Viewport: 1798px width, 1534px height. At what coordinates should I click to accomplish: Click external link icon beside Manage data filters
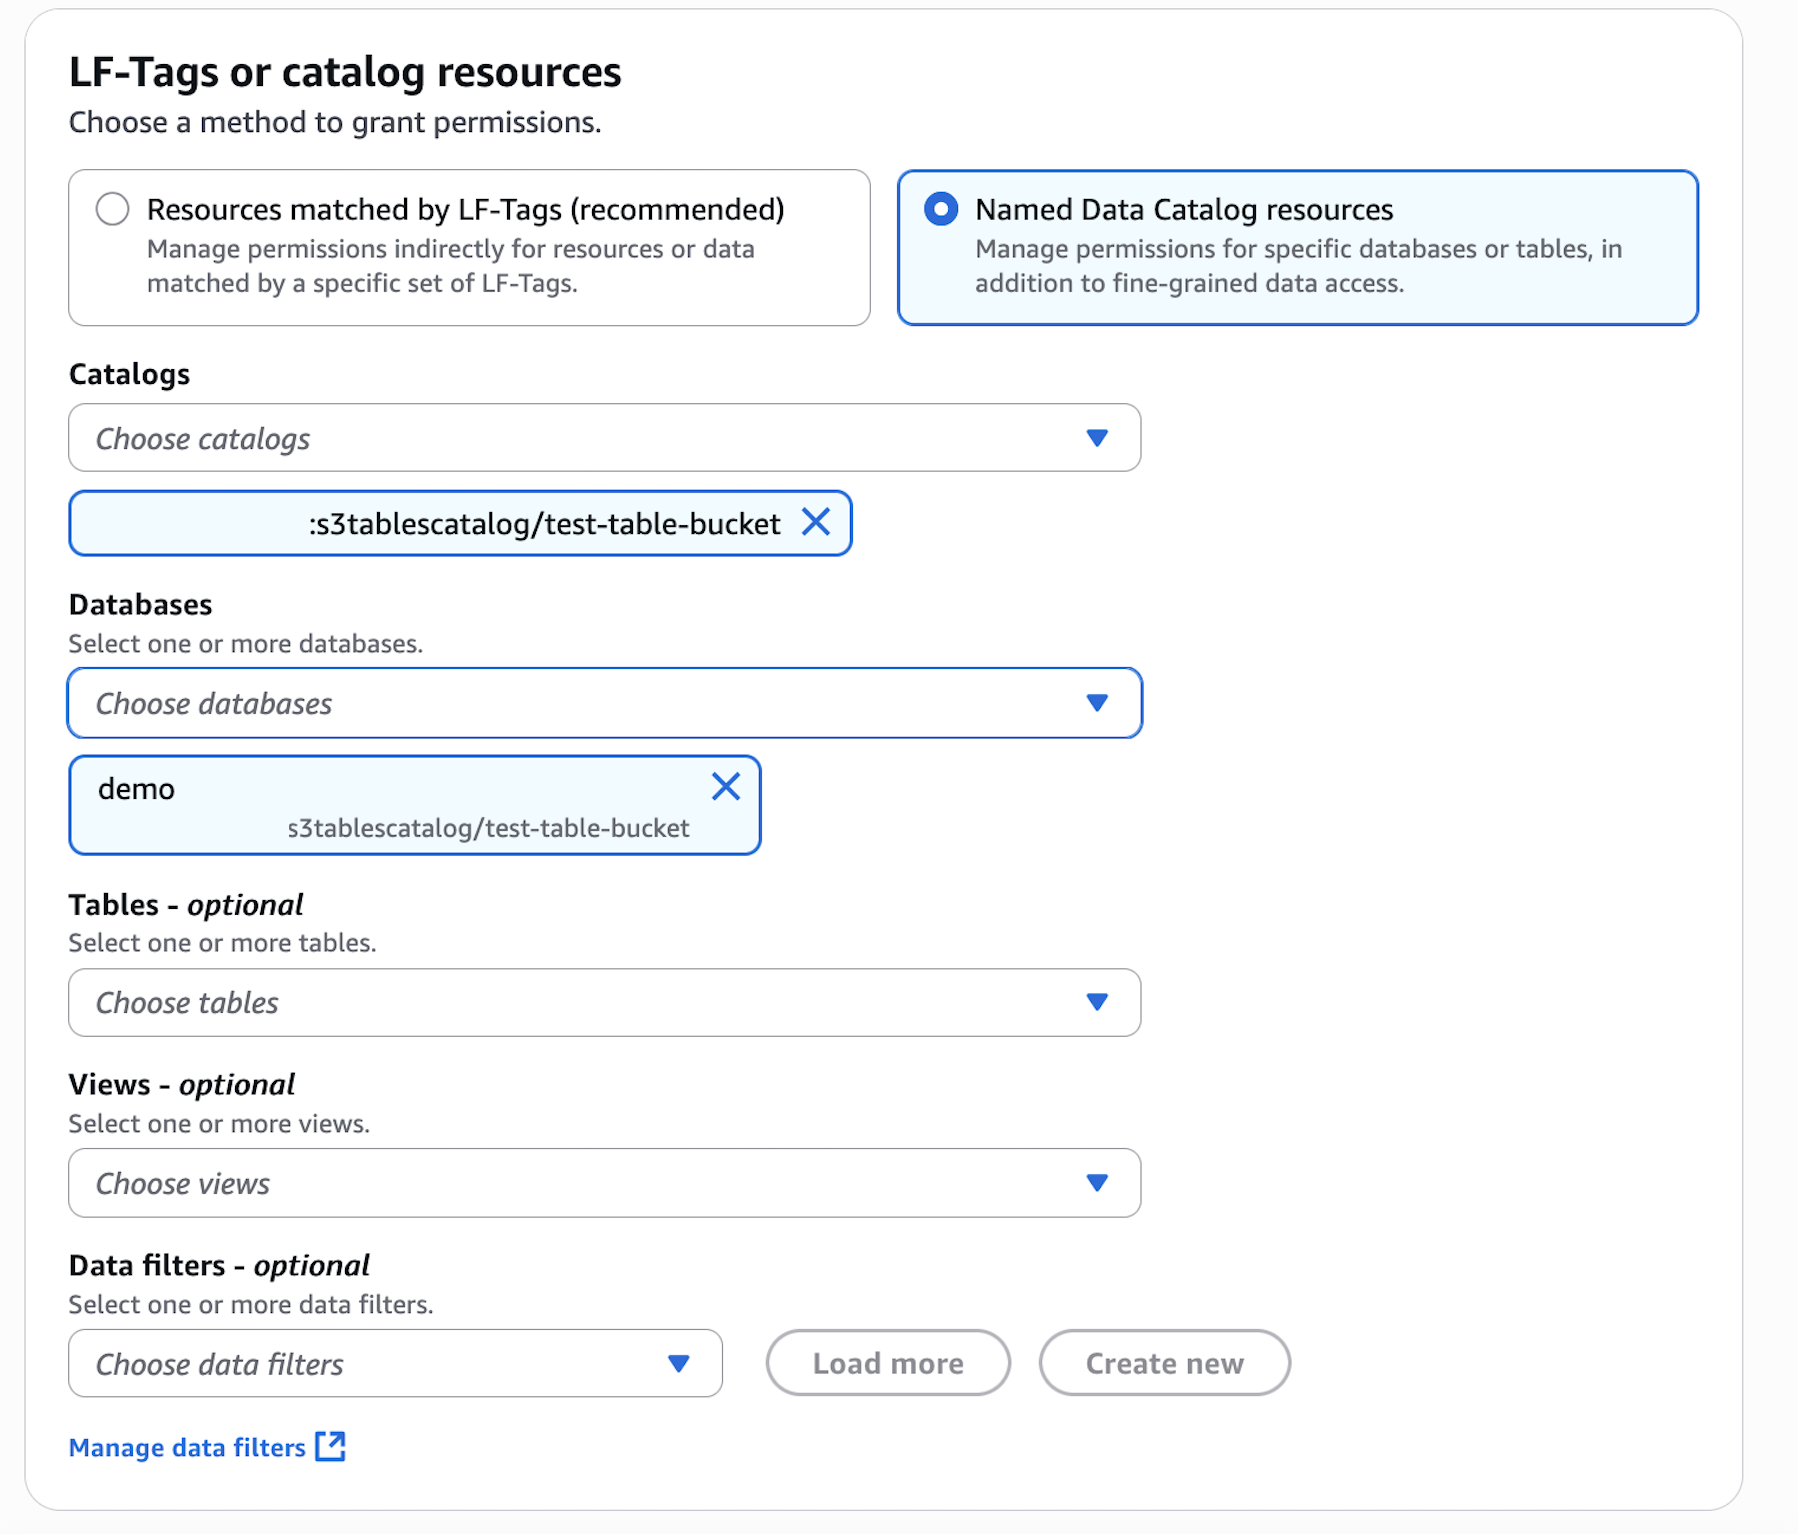[330, 1446]
